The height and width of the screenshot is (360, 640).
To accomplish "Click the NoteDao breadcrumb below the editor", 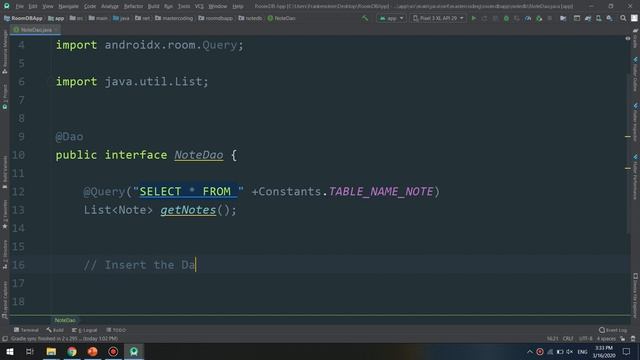I will 65,320.
